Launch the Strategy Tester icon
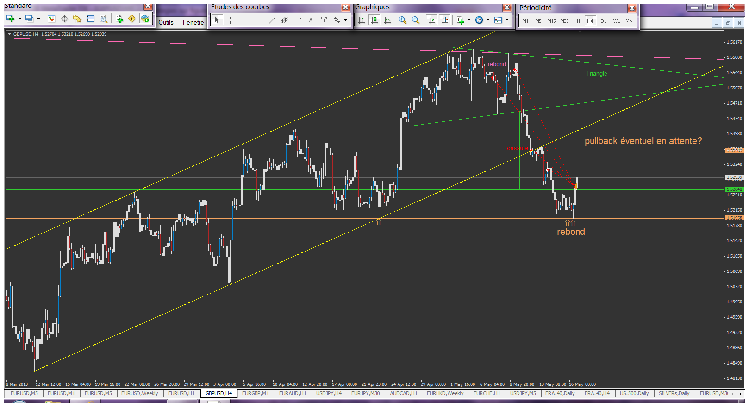The height and width of the screenshot is (403, 749). (104, 19)
